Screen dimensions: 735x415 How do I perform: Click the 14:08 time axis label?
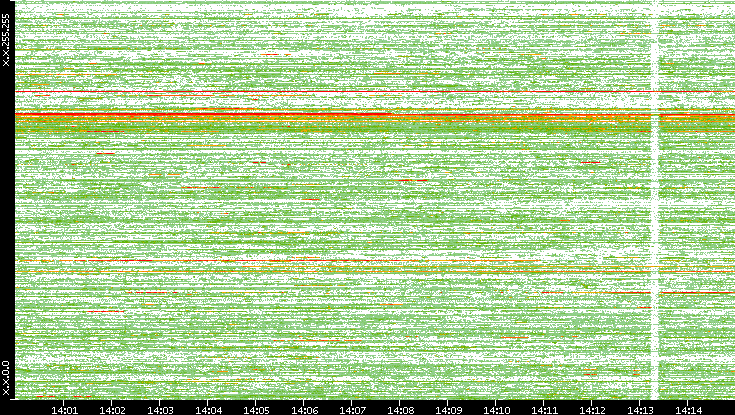pyautogui.click(x=400, y=410)
